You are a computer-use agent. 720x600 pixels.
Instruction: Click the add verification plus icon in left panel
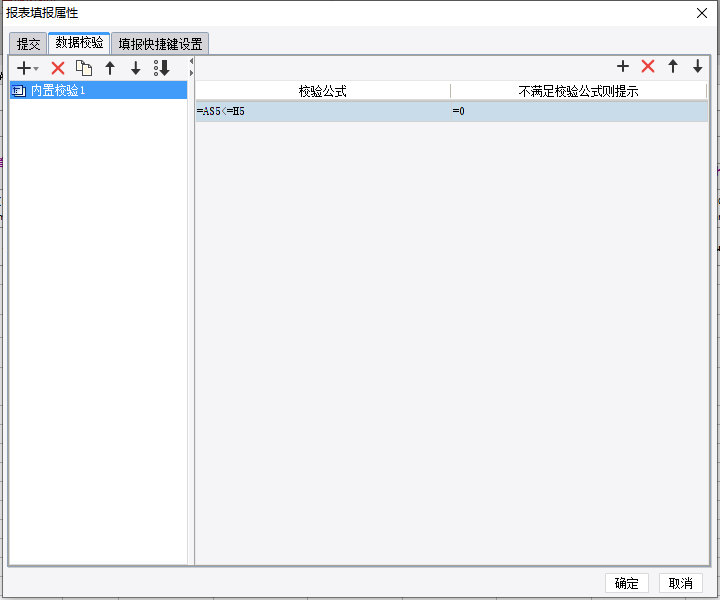pos(23,68)
